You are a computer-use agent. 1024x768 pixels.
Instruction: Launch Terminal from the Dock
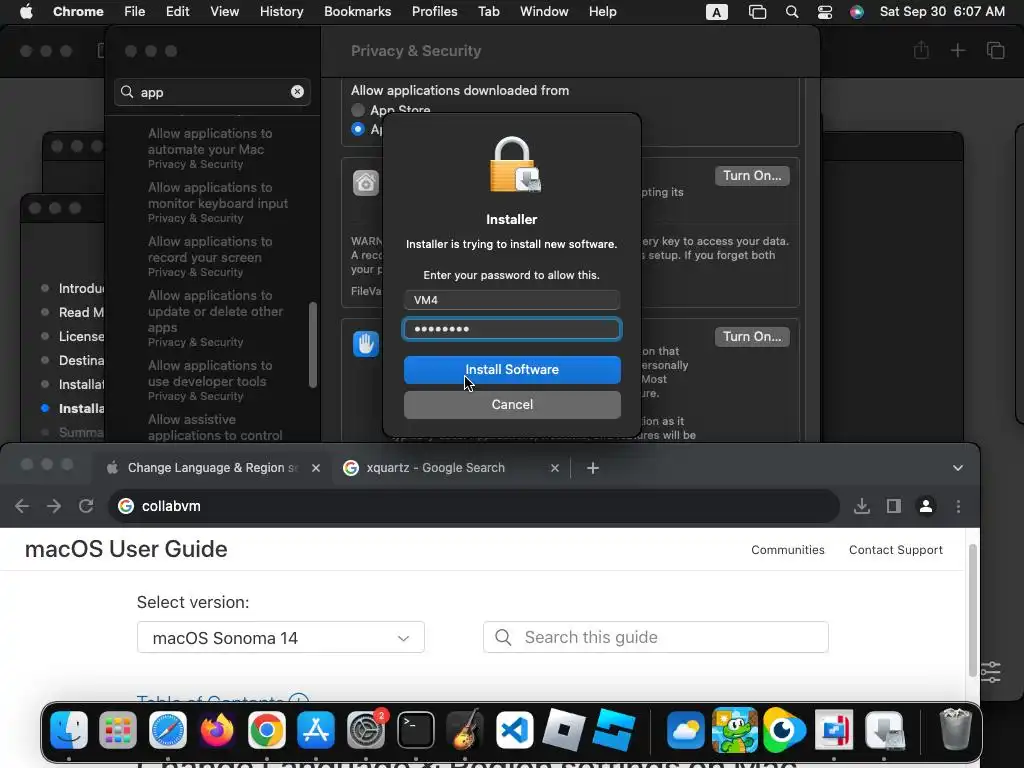416,729
